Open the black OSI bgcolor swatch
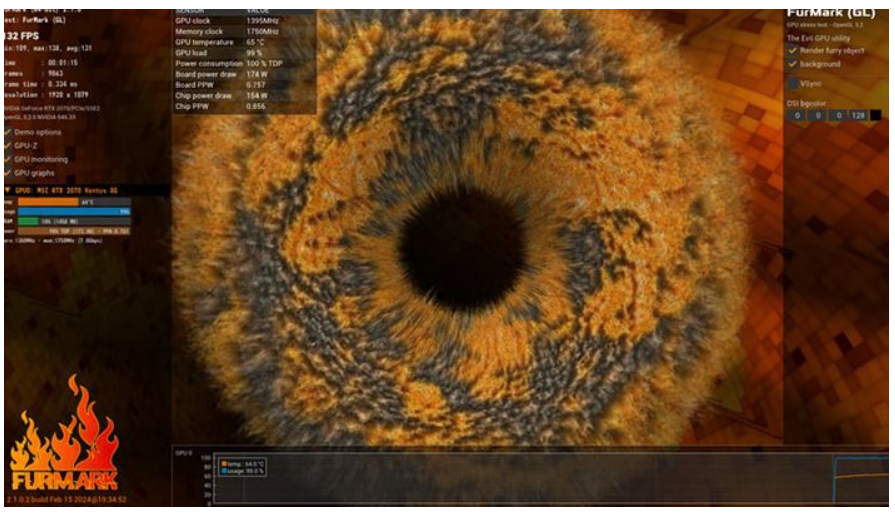 874,115
